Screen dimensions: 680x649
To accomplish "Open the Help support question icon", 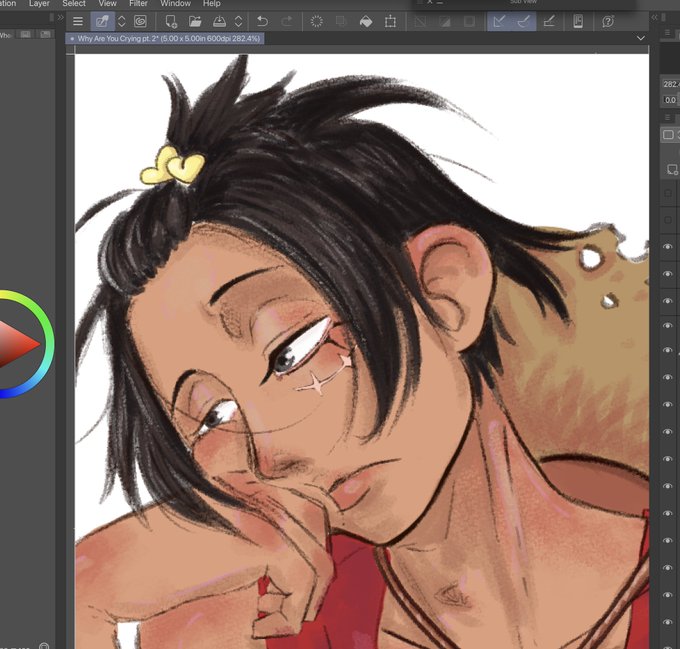I will pyautogui.click(x=608, y=21).
